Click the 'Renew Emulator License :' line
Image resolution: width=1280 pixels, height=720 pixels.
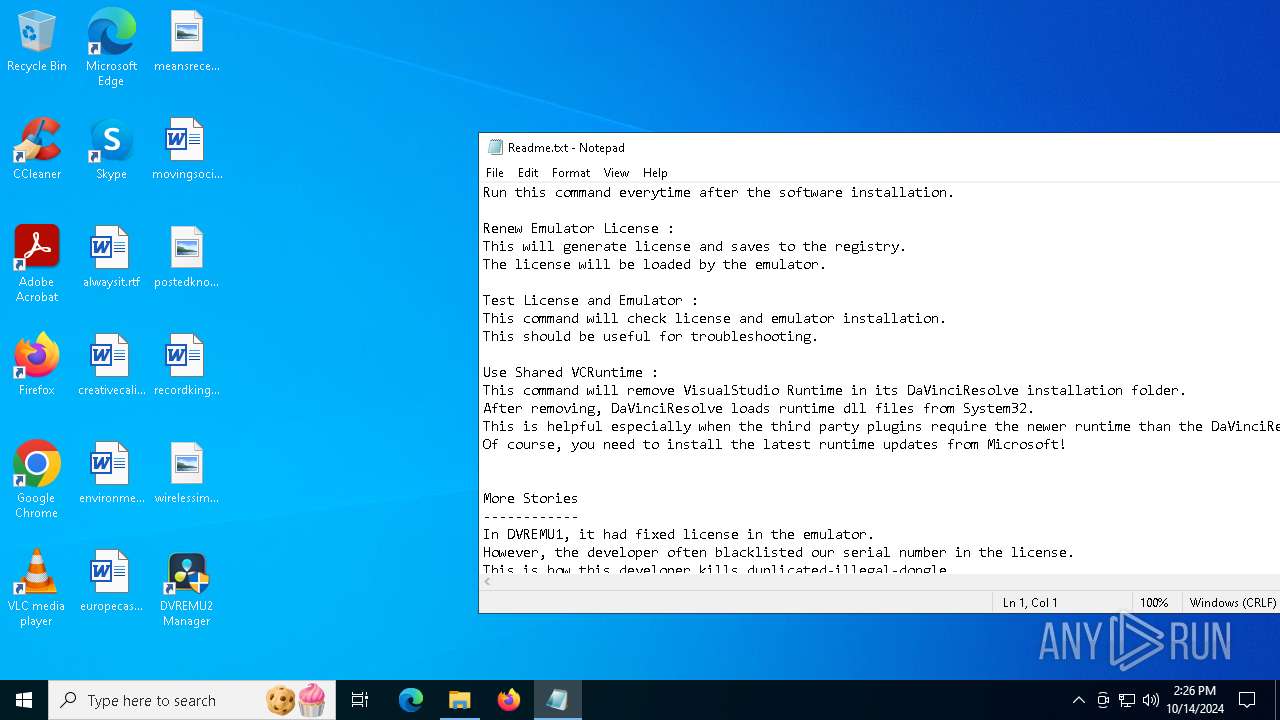pyautogui.click(x=578, y=228)
